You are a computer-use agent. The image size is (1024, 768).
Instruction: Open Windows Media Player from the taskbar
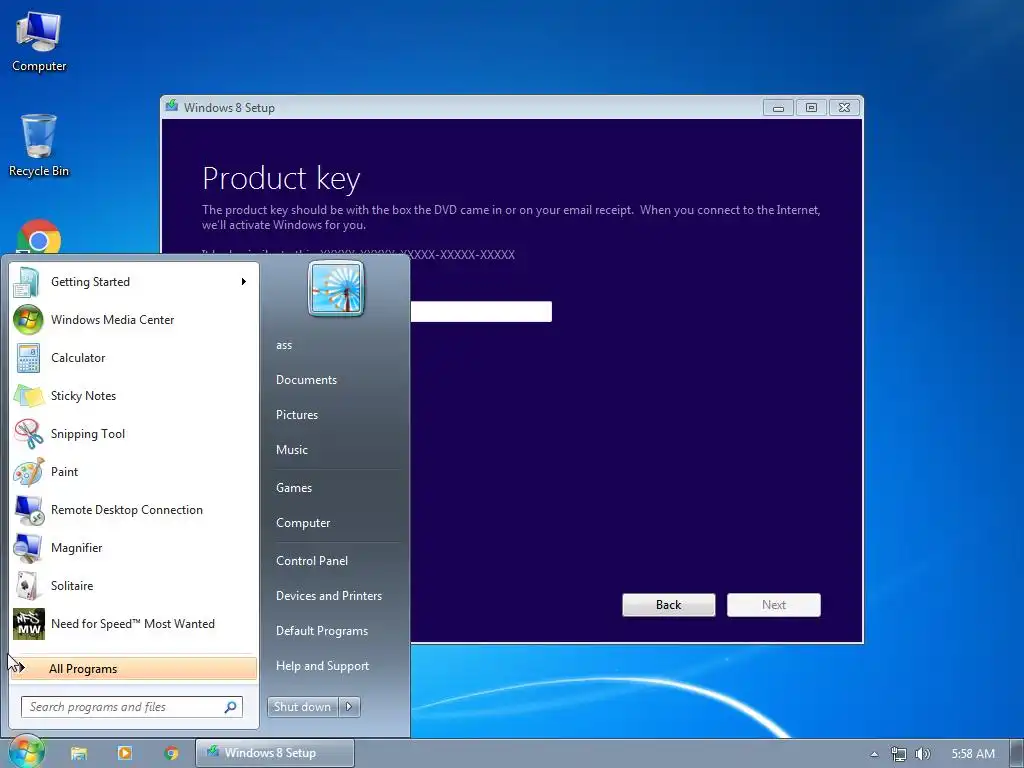pos(125,753)
